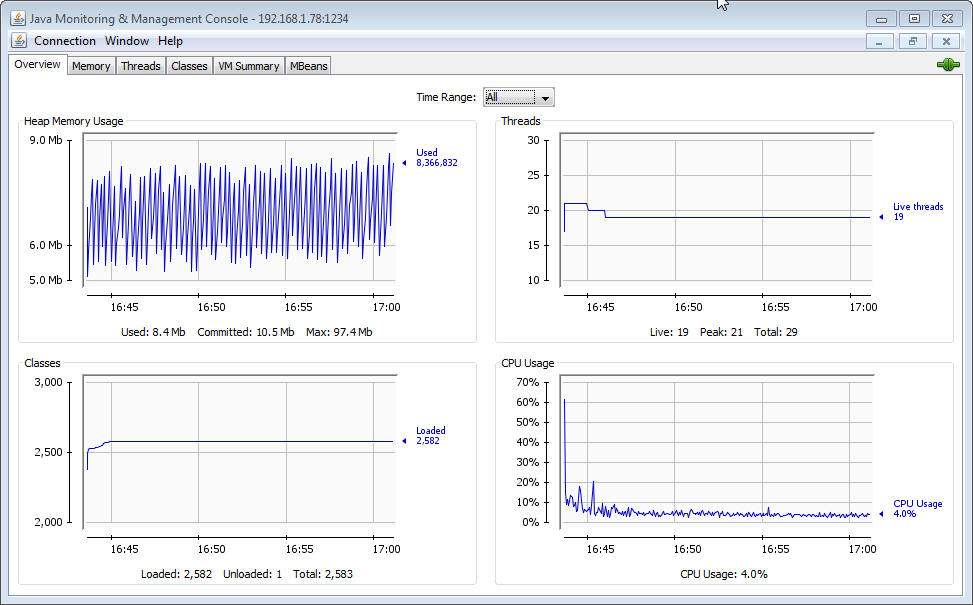Click the Live threads chart plot

click(716, 210)
